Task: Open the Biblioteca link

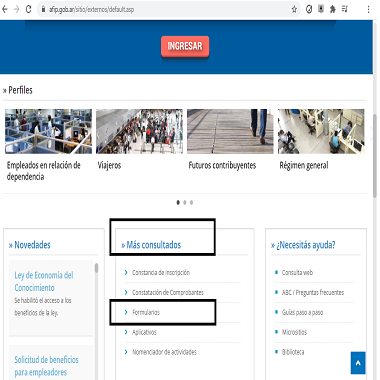Action: tap(293, 352)
